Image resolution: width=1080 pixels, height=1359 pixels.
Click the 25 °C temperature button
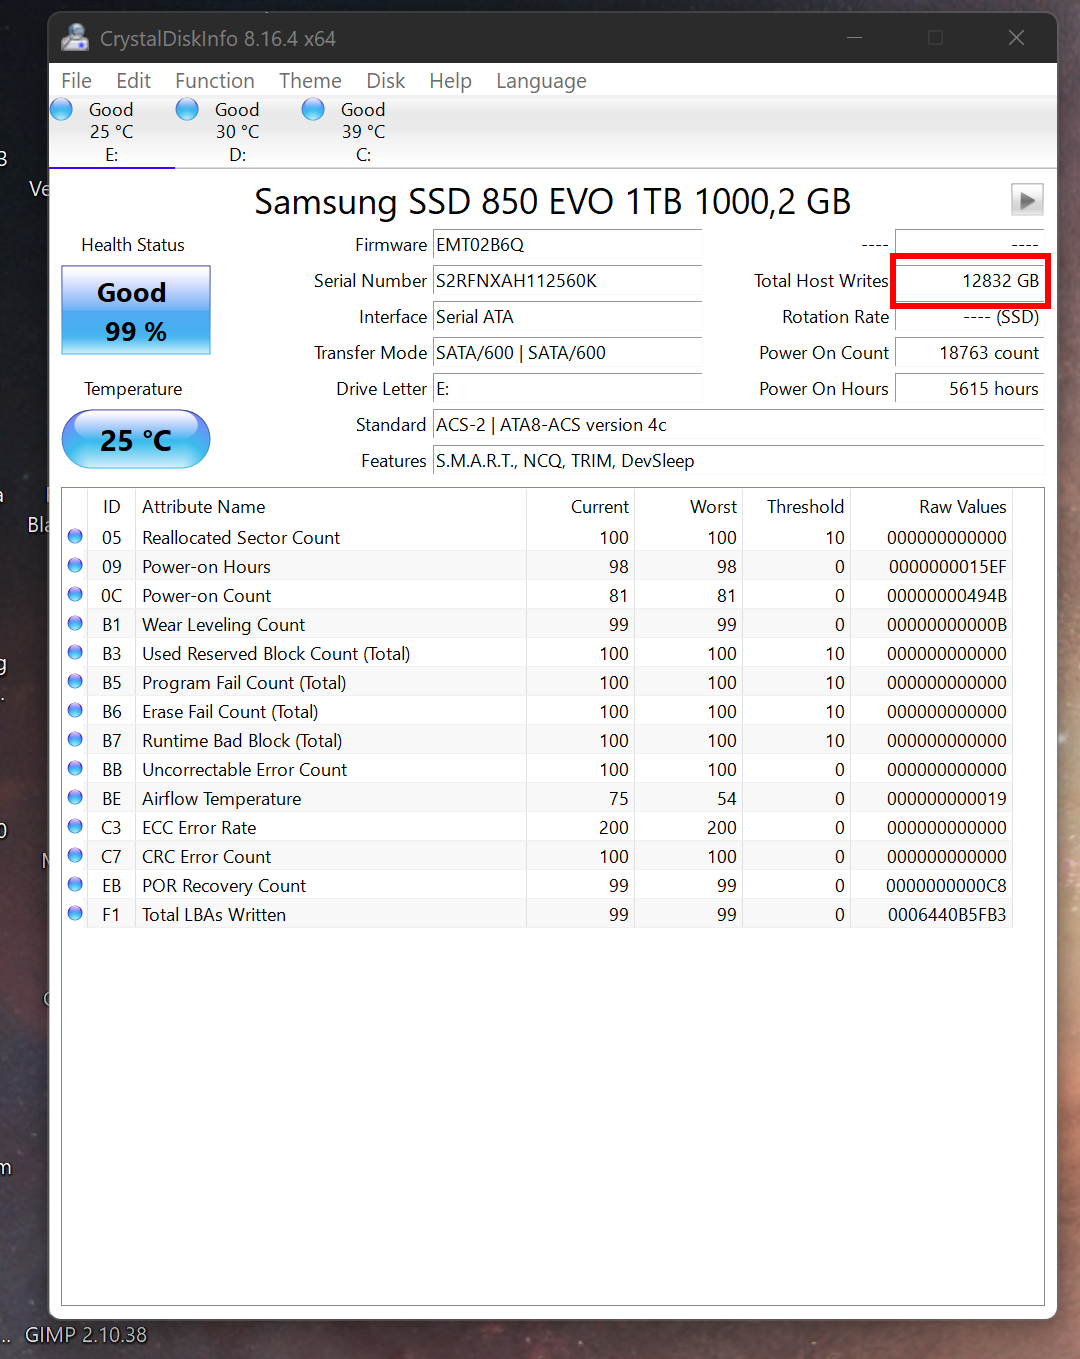[x=136, y=439]
